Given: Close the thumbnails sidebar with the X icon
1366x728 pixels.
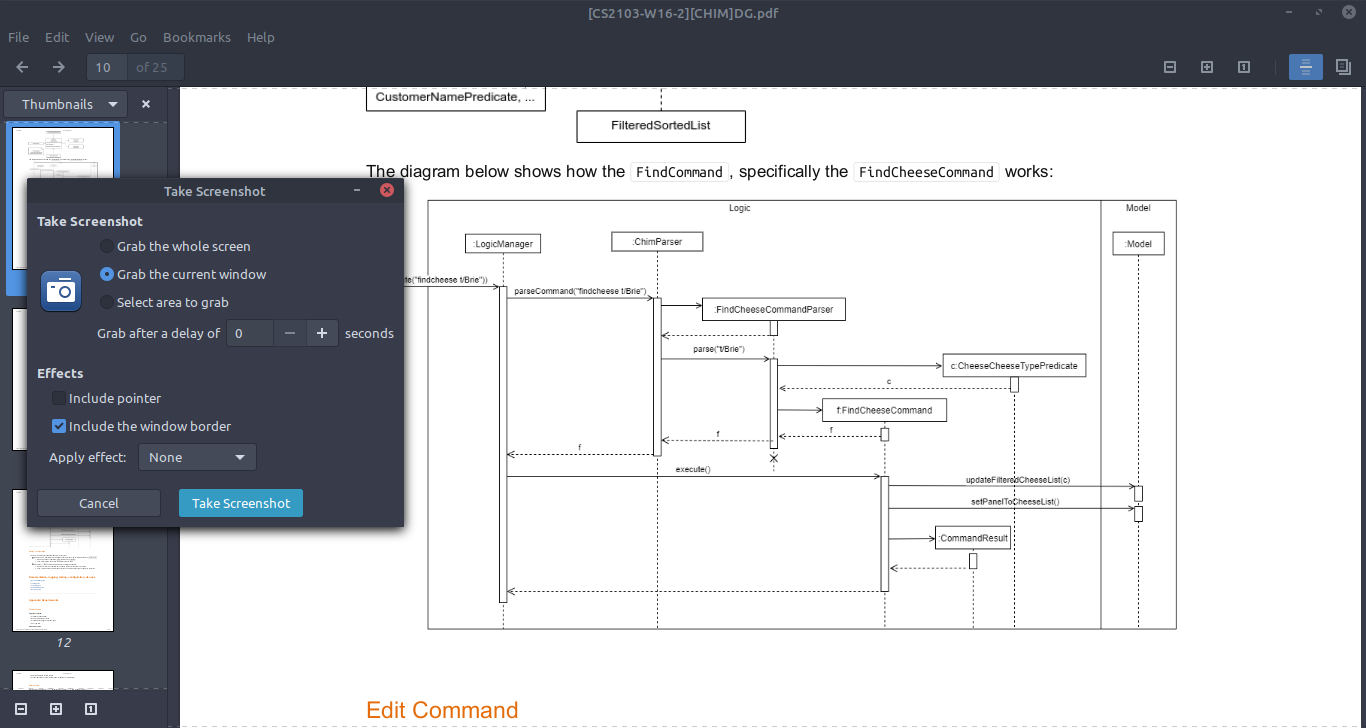Looking at the screenshot, I should tap(145, 103).
